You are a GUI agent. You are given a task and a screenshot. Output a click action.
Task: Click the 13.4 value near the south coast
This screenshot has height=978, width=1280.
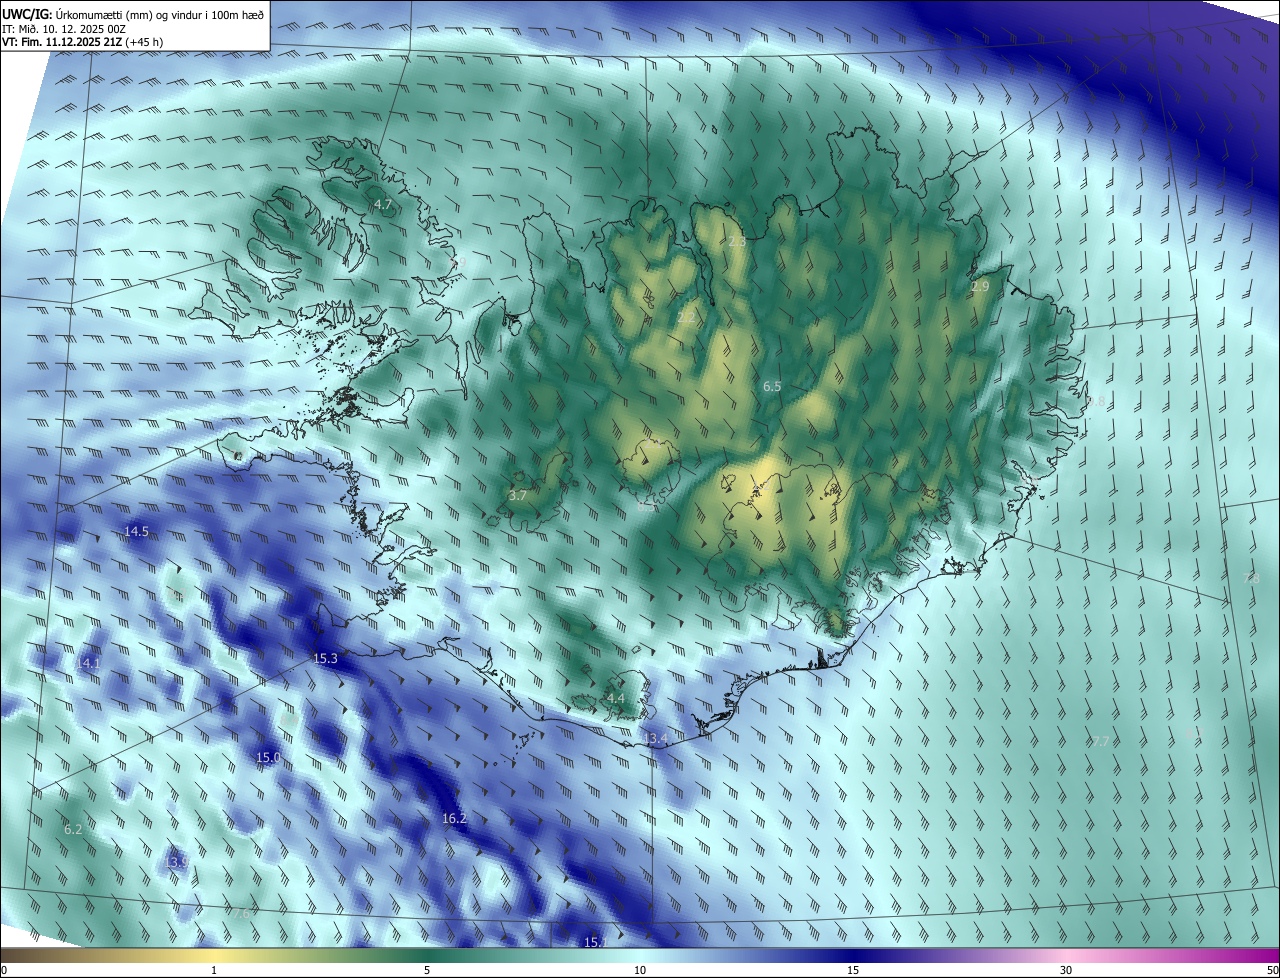(x=655, y=738)
